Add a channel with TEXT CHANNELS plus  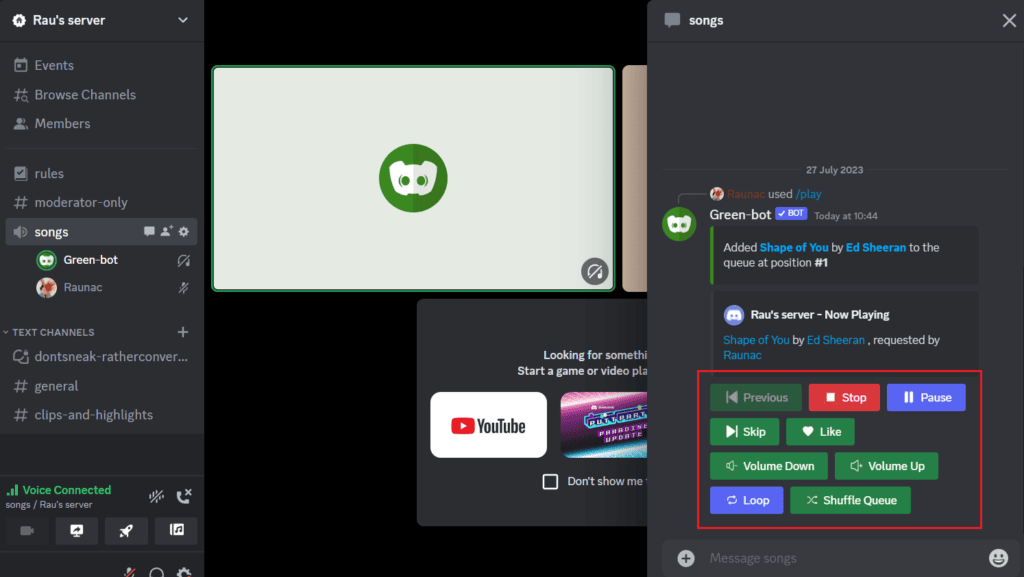click(183, 332)
